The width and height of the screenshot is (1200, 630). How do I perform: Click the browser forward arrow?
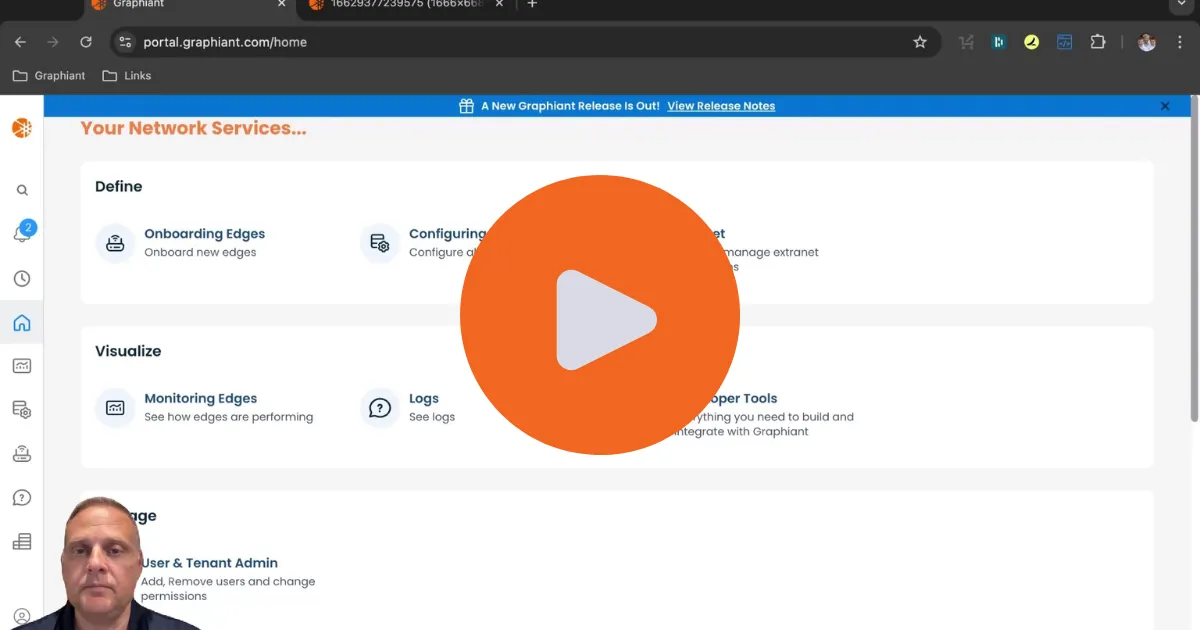pyautogui.click(x=53, y=42)
